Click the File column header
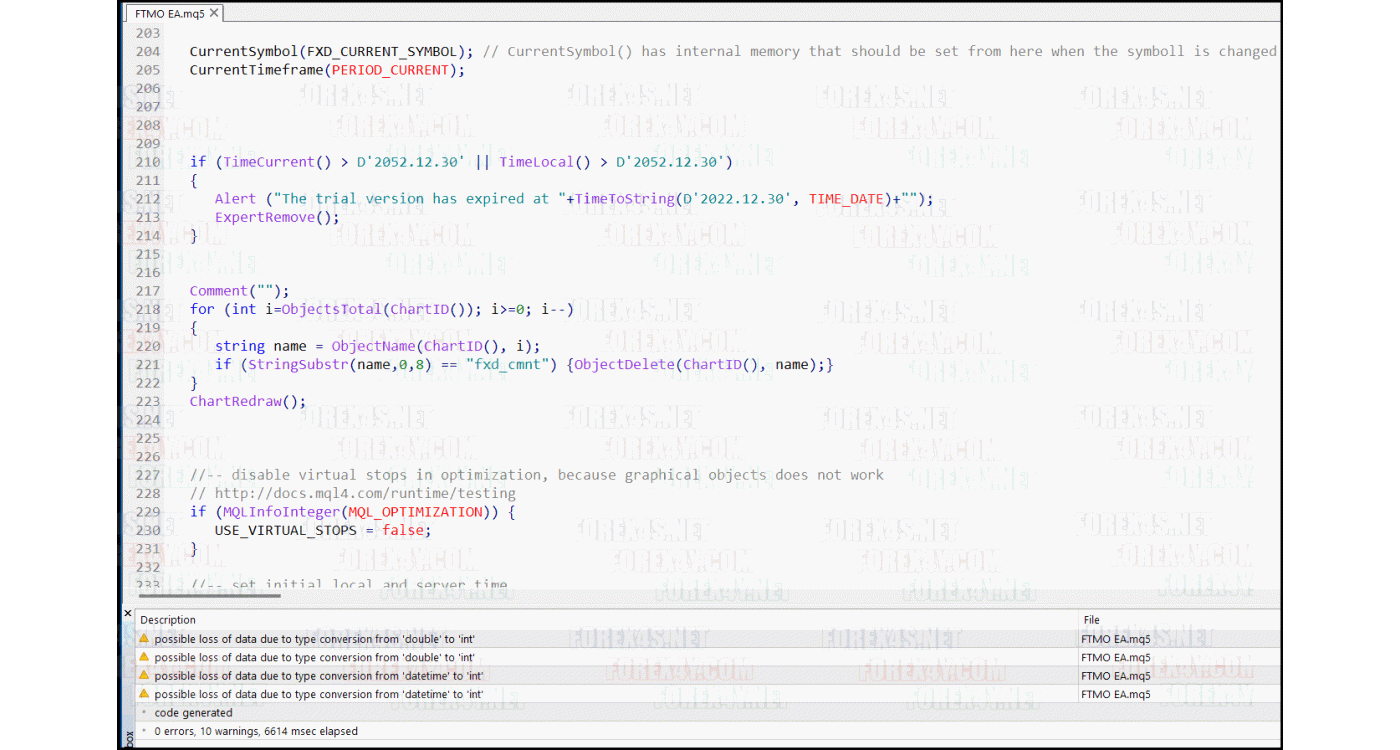The width and height of the screenshot is (1400, 750). pos(1090,619)
